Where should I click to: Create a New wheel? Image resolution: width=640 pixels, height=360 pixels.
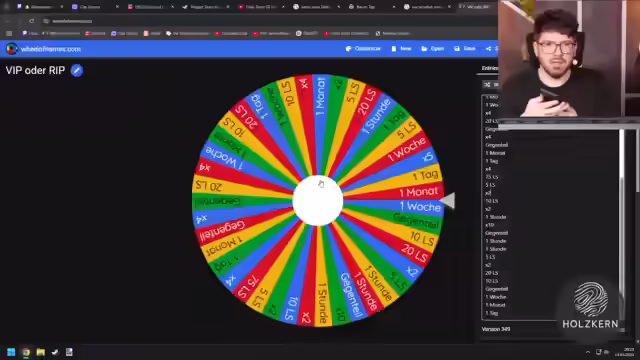click(x=401, y=49)
